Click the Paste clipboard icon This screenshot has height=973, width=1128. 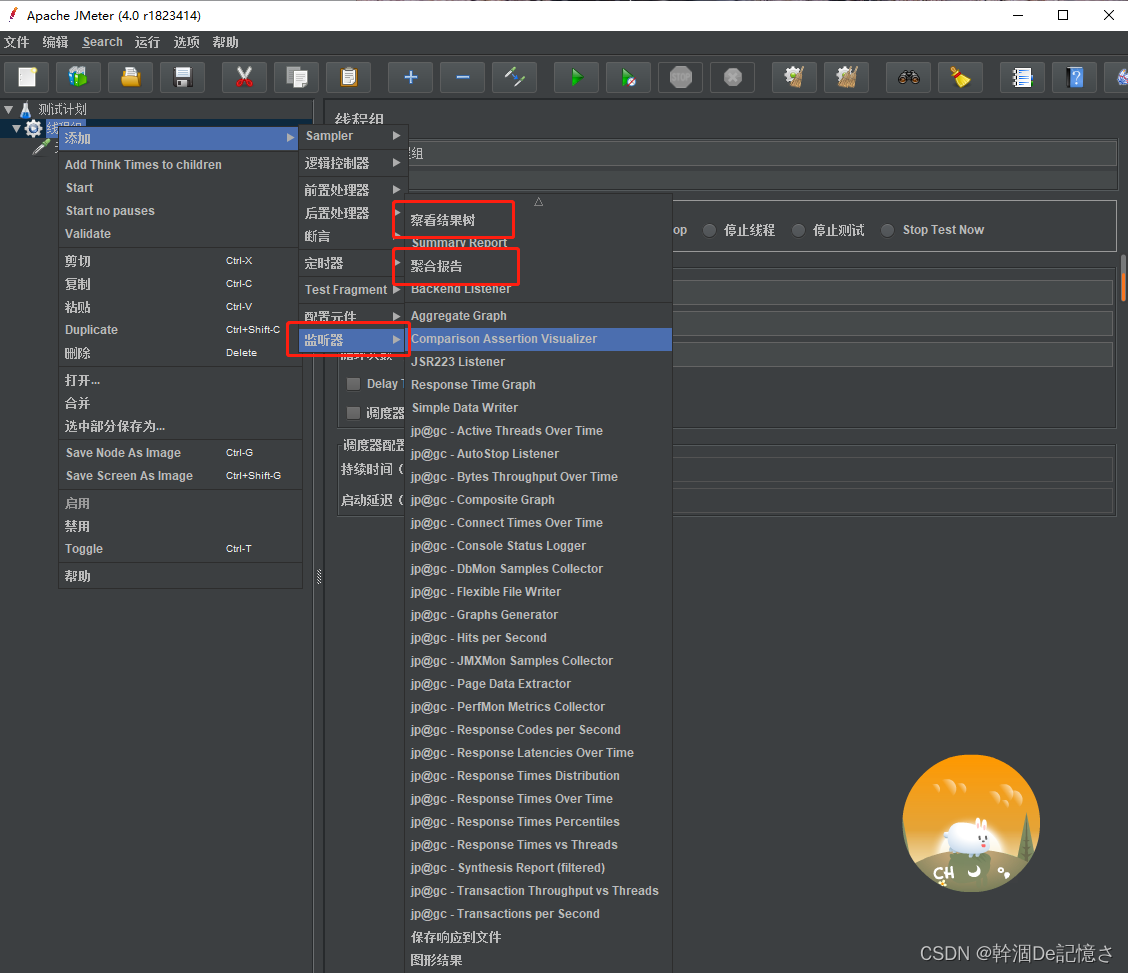click(x=348, y=77)
